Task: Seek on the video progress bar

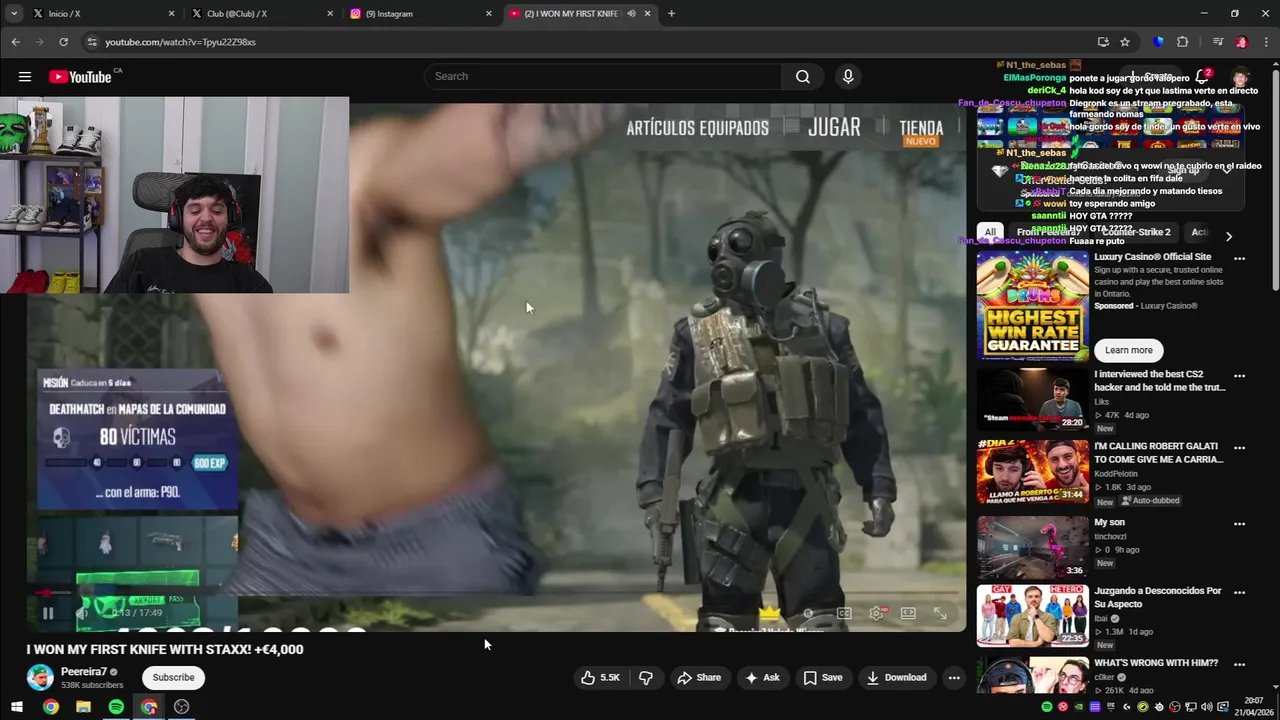Action: pos(496,593)
